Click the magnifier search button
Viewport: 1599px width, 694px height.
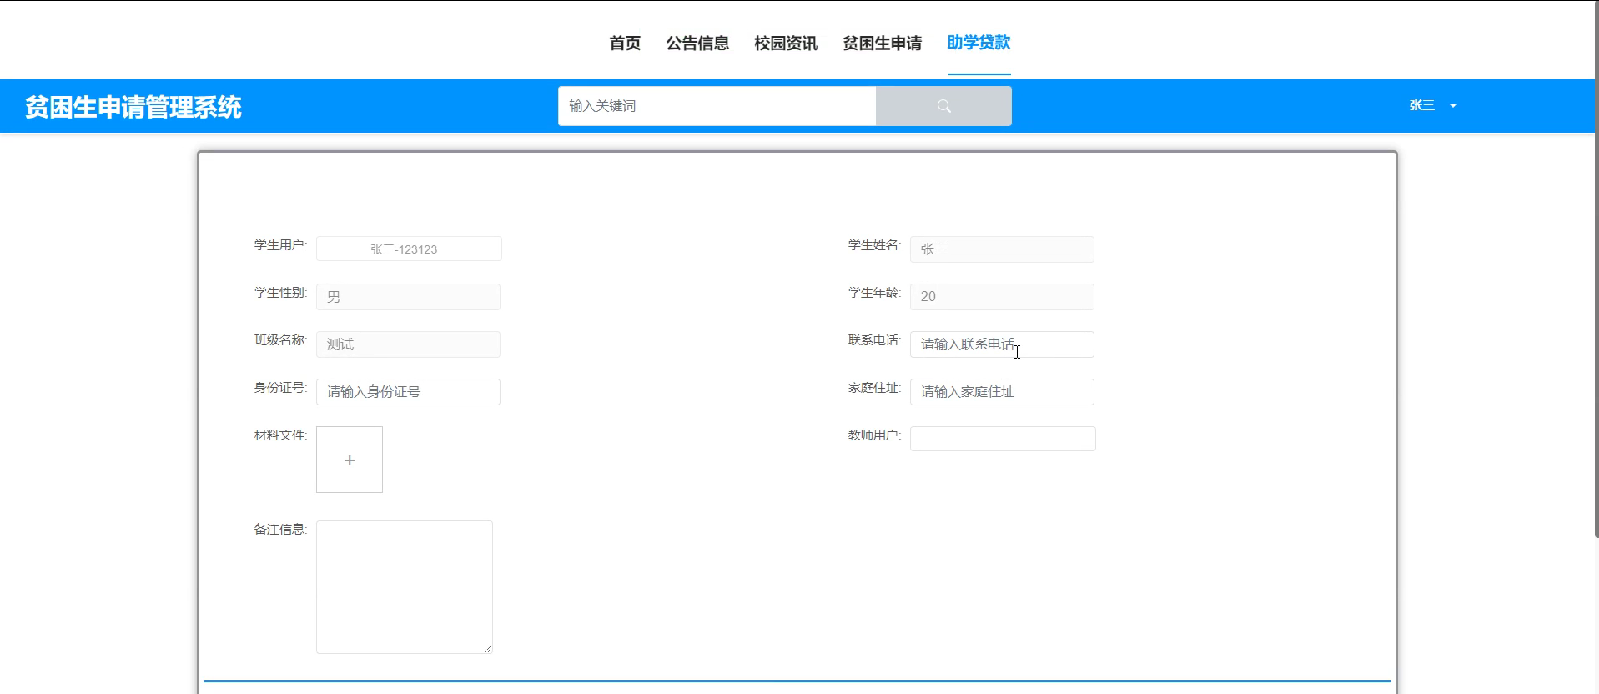coord(943,106)
